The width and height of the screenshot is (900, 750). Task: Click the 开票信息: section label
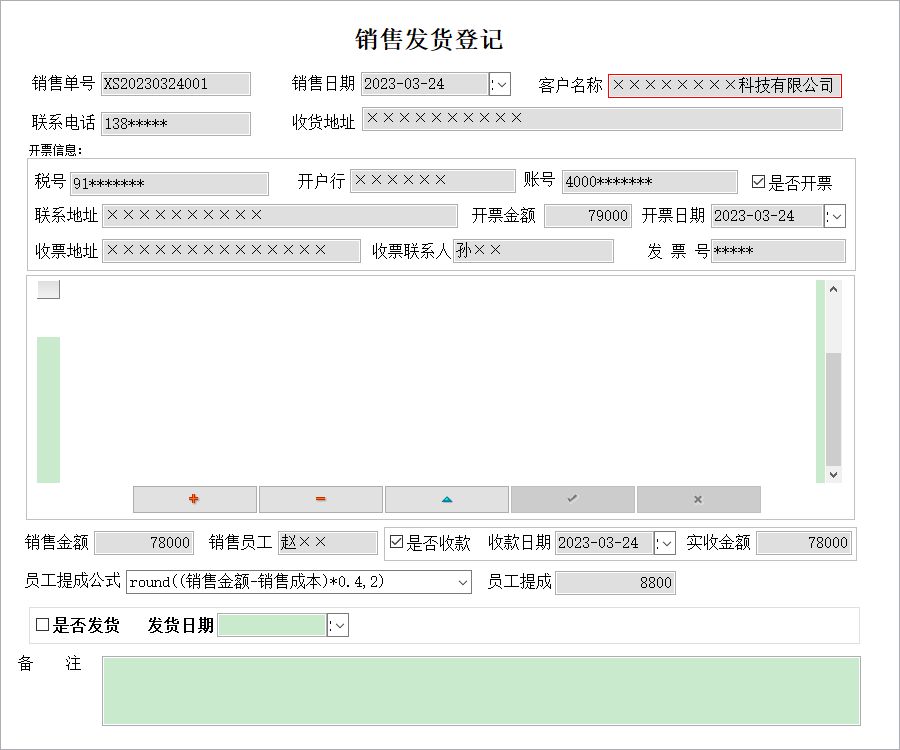click(56, 150)
